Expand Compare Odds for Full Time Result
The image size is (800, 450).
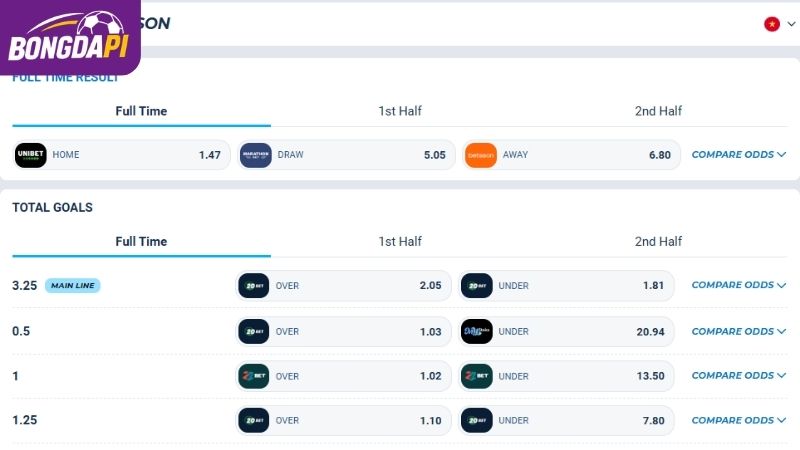coord(738,155)
